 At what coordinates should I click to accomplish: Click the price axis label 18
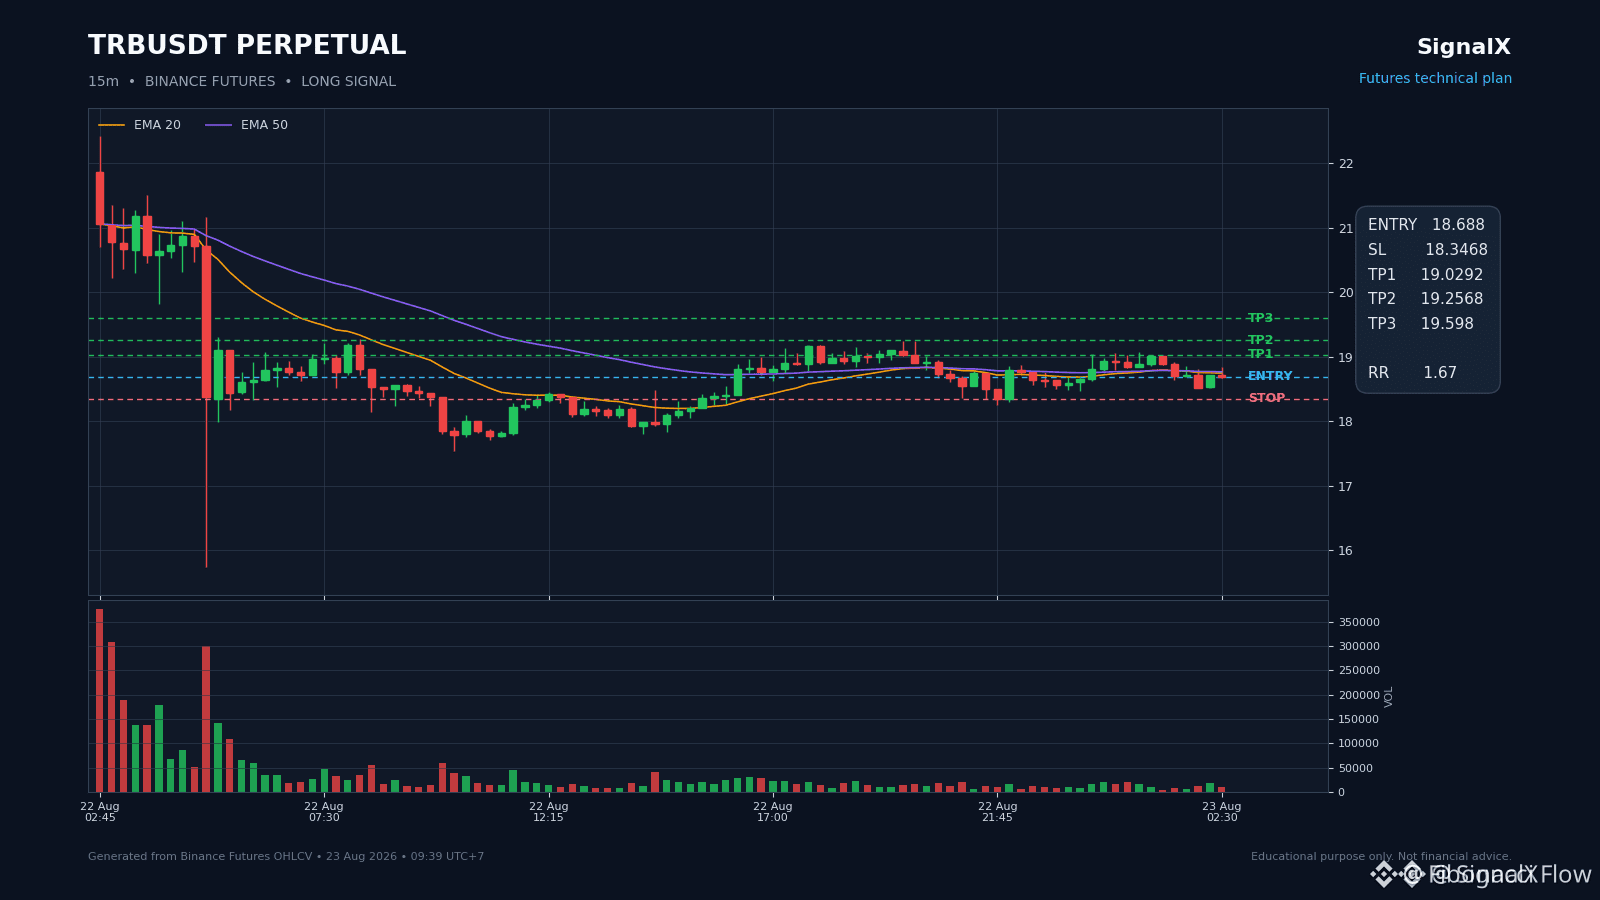(x=1346, y=422)
